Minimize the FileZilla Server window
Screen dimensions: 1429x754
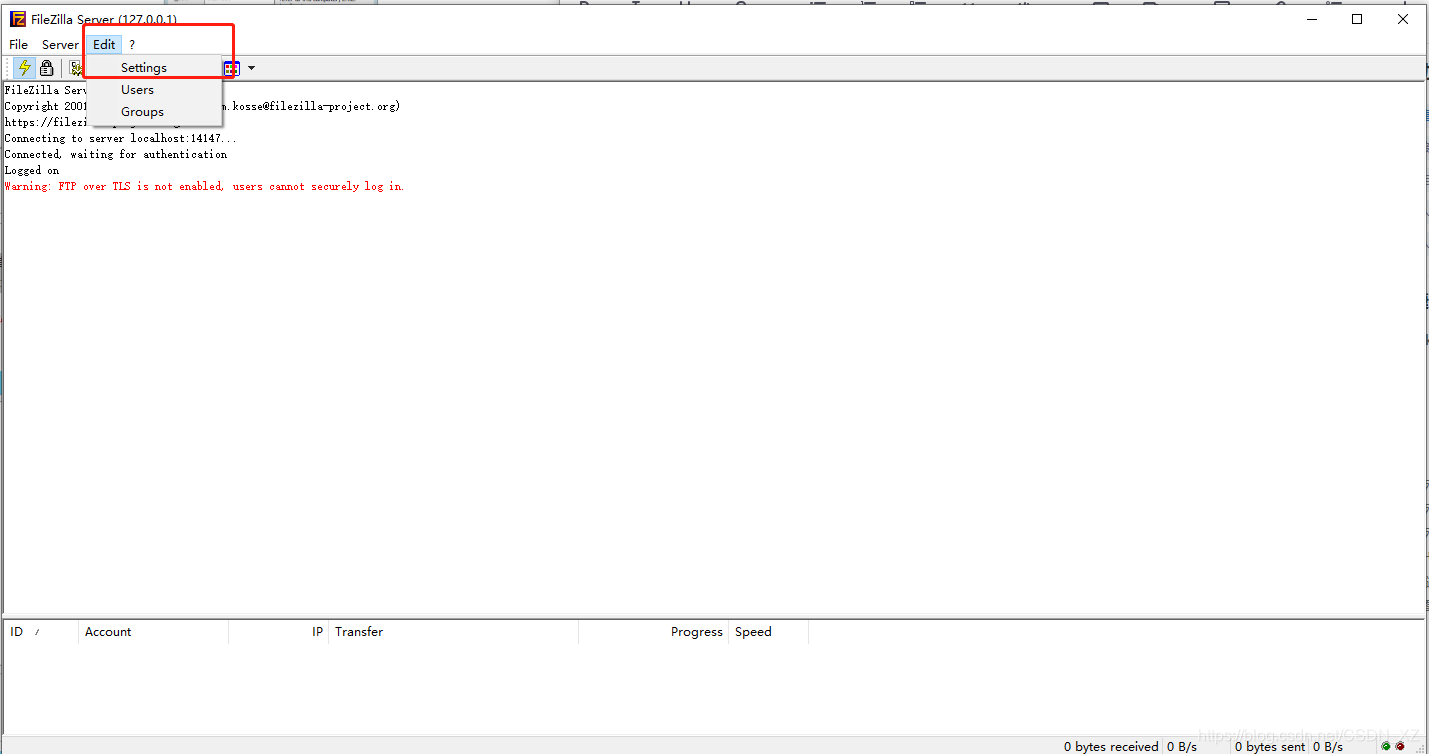click(x=1311, y=19)
